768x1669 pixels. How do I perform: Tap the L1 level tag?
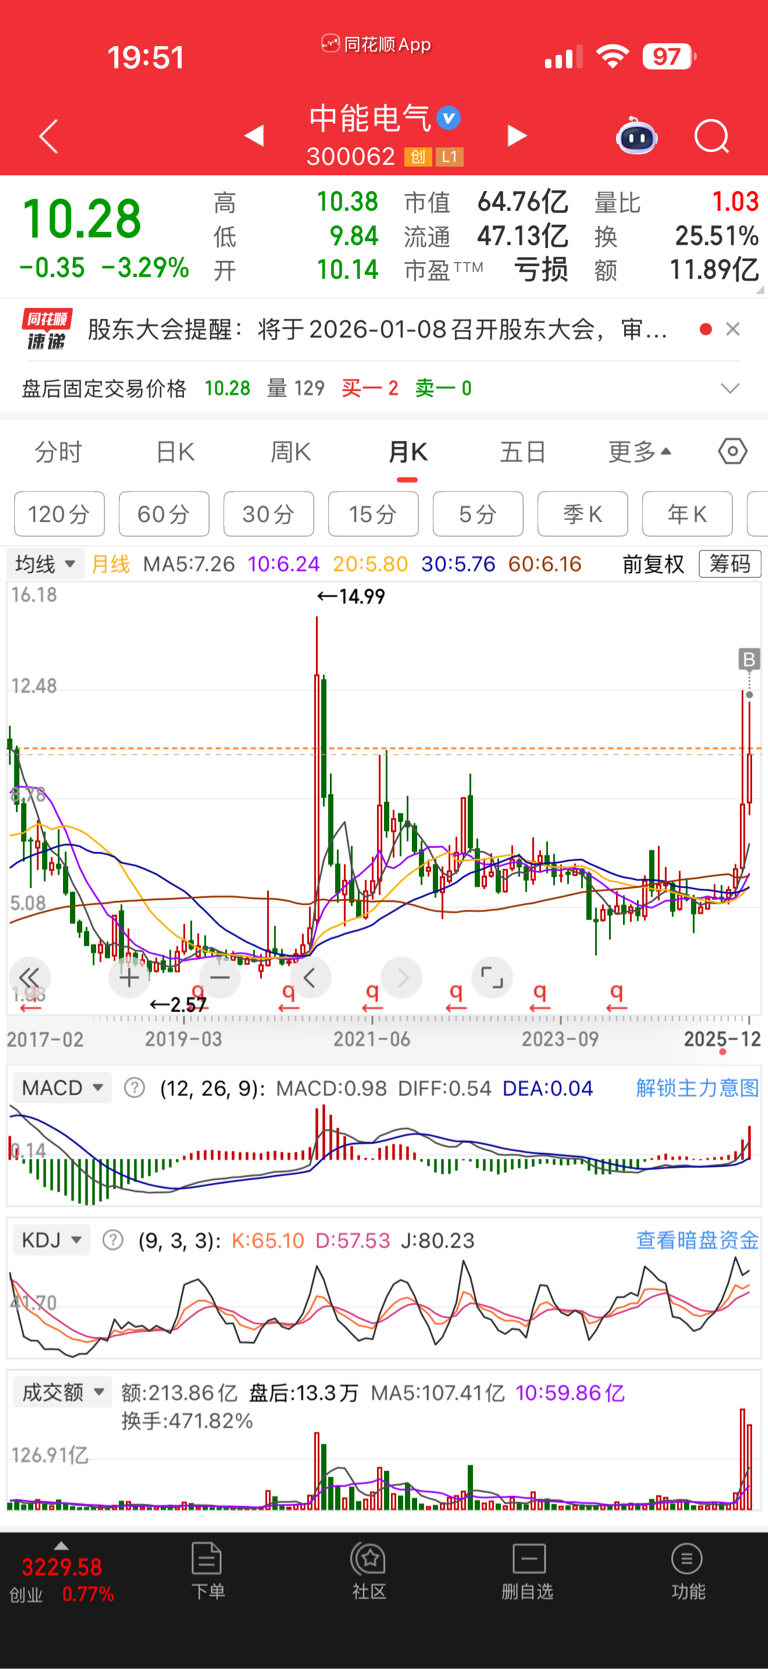pos(449,157)
